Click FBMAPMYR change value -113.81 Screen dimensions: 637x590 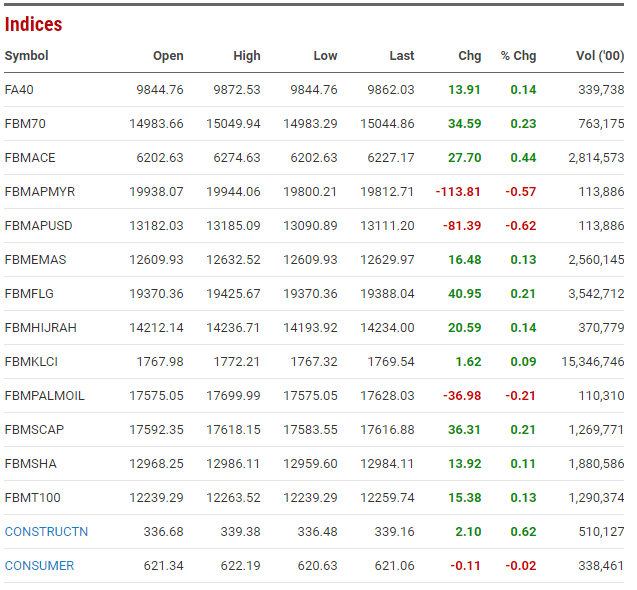(x=458, y=191)
